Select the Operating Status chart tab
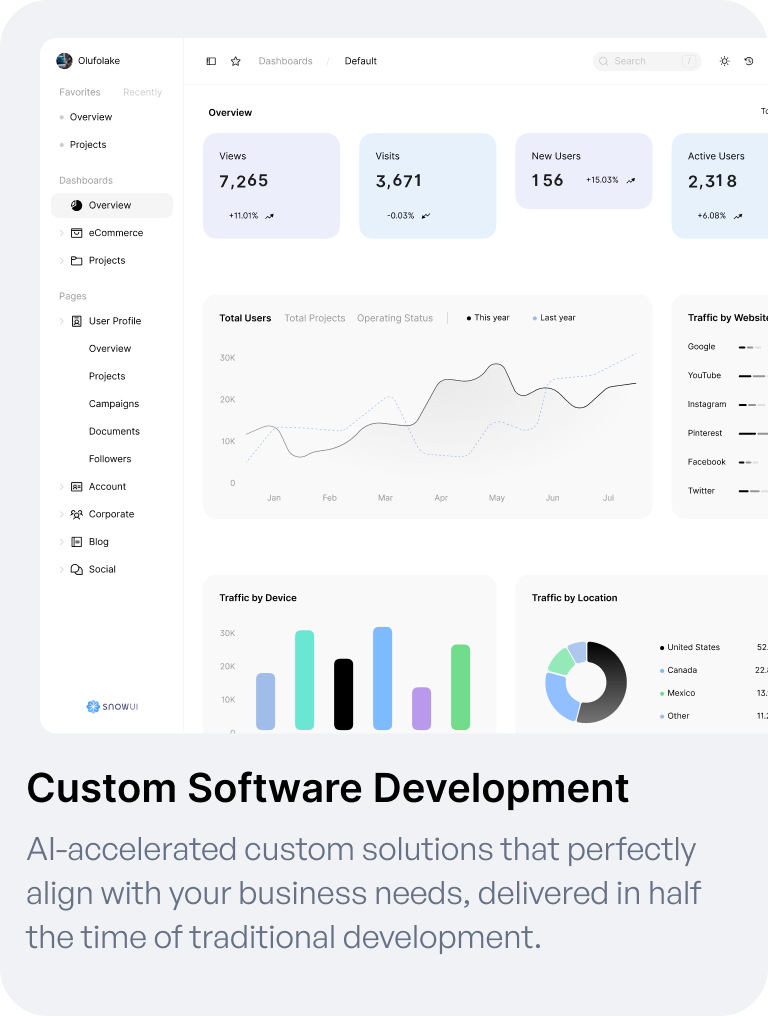 (395, 318)
